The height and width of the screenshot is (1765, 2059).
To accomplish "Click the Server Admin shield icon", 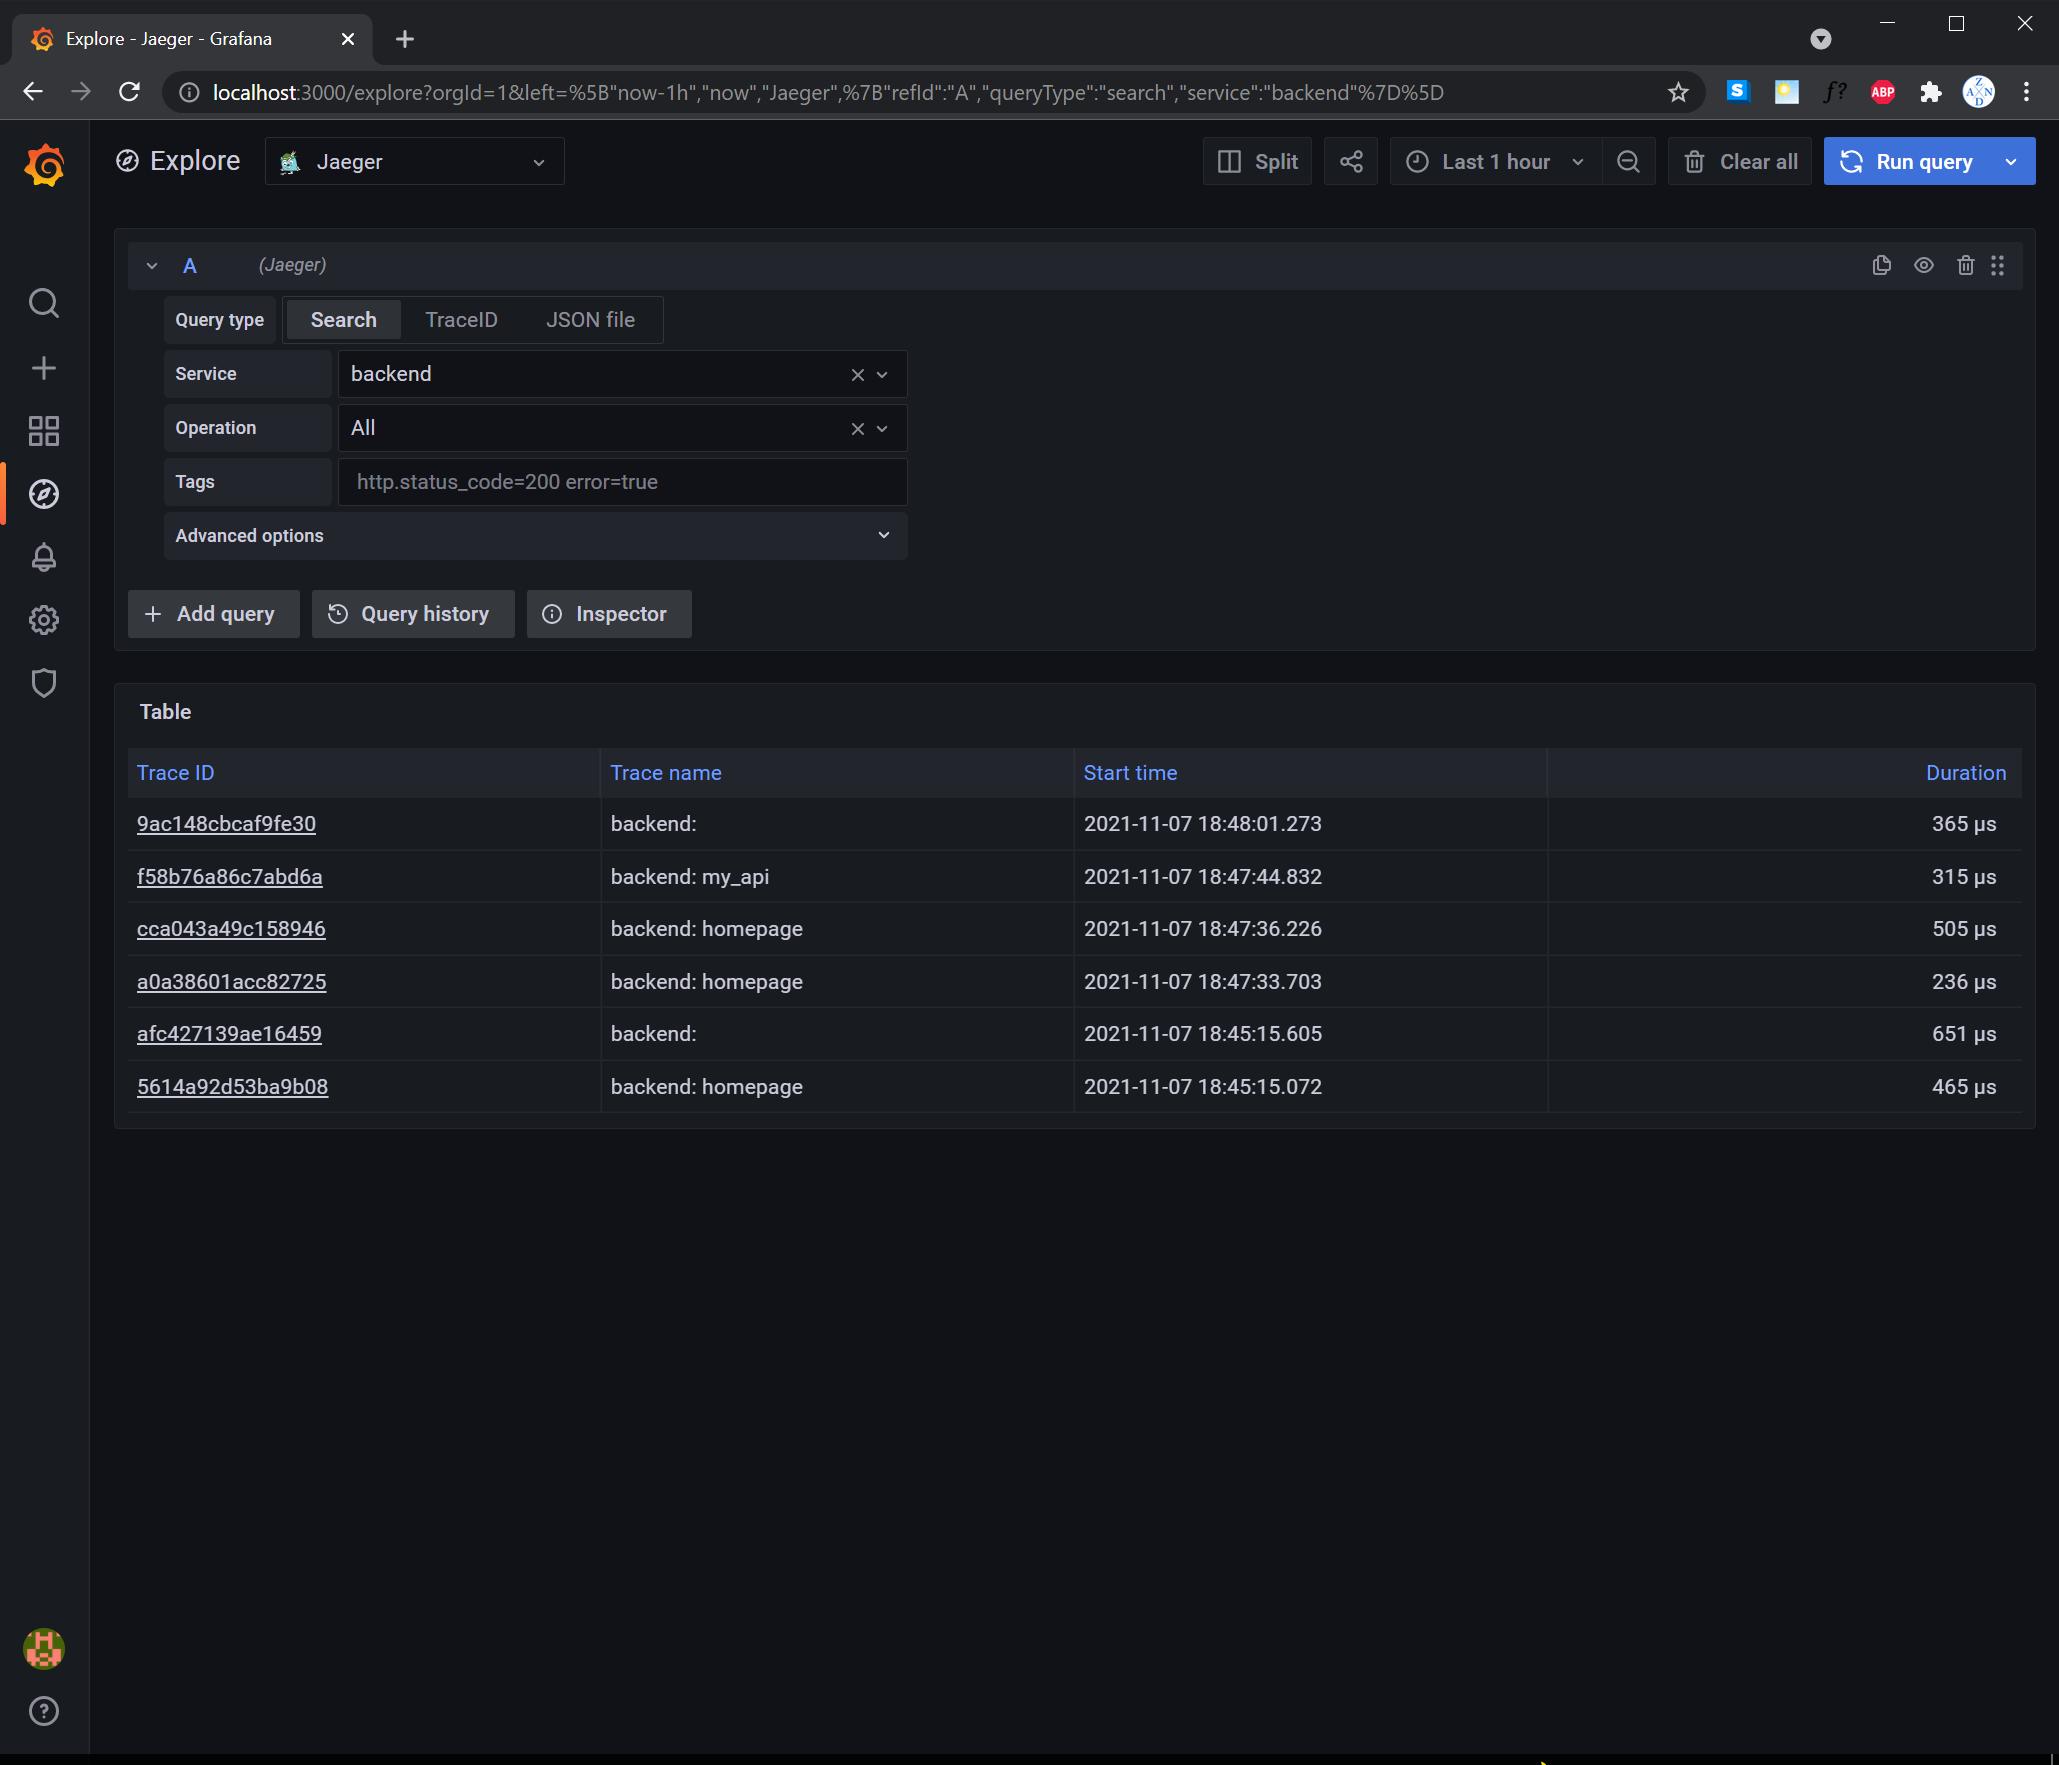I will [44, 683].
